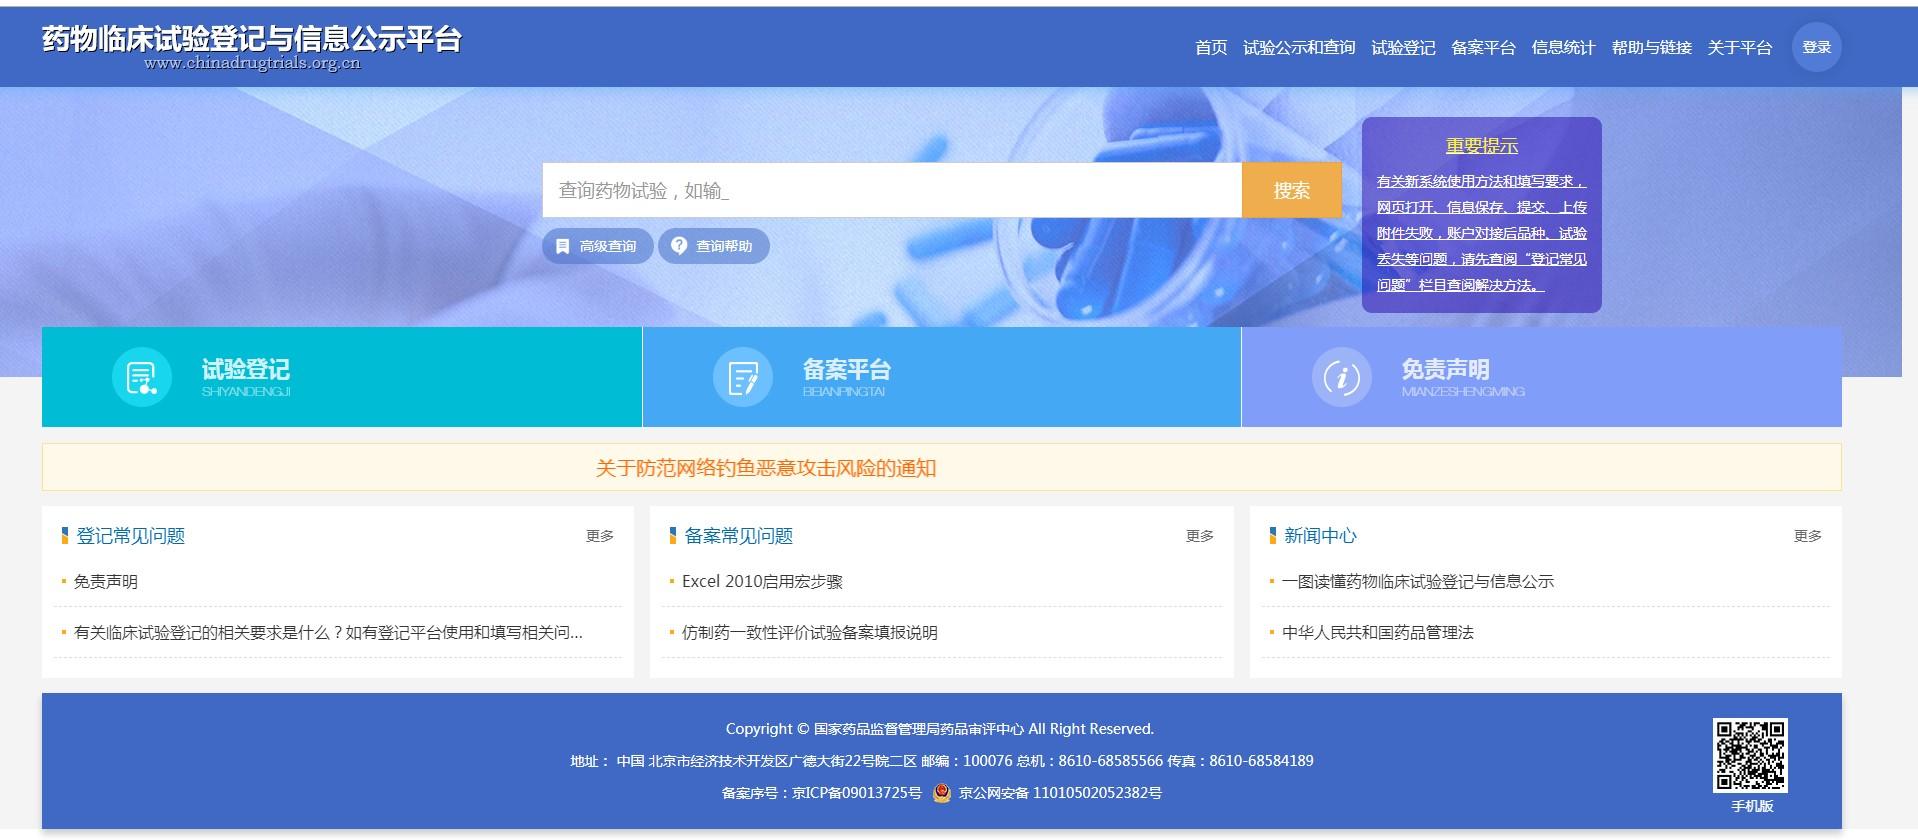The image size is (1918, 840).
Task: Select 帮助与链接 navigation item
Action: (1651, 47)
